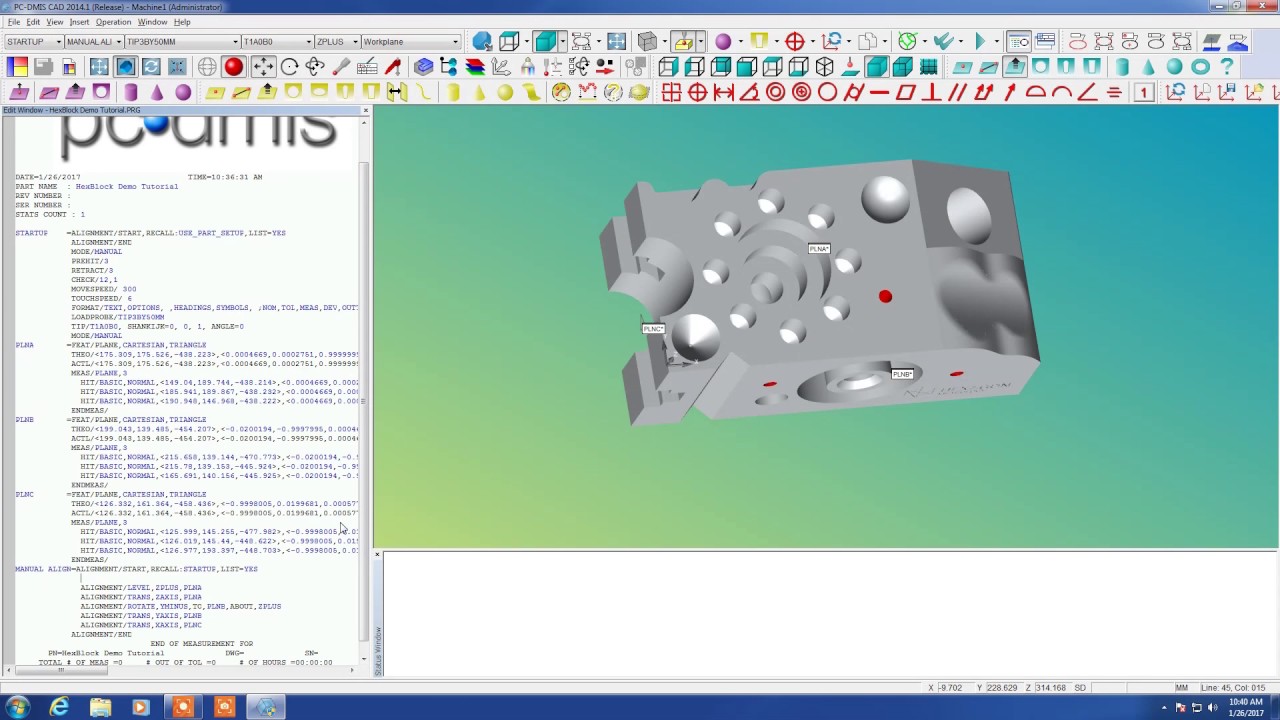The image size is (1280, 720).
Task: Click the red position dimension crosshair icon
Action: pyautogui.click(x=698, y=93)
